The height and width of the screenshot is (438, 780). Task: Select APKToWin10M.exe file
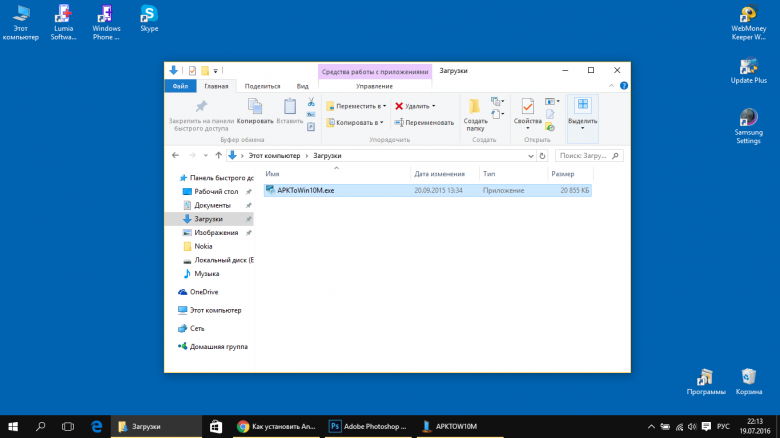point(428,190)
